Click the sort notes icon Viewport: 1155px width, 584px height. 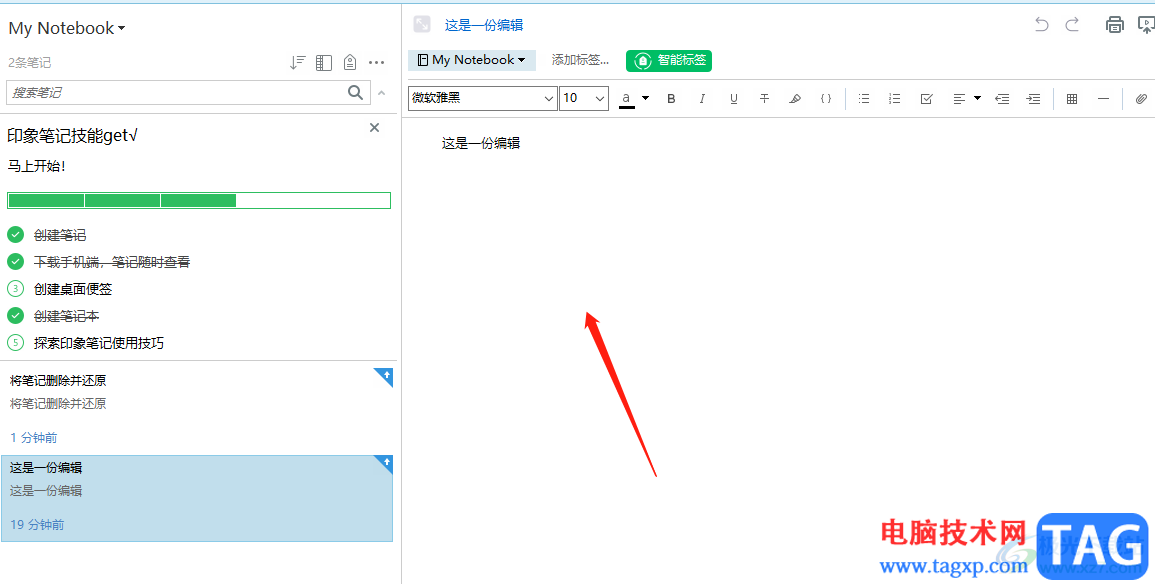pyautogui.click(x=297, y=63)
